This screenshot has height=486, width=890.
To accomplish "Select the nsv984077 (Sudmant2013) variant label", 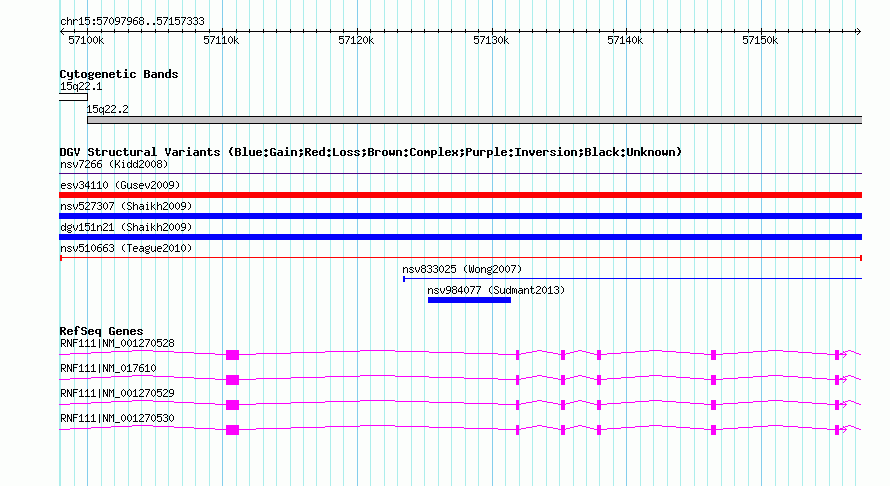I will tap(496, 290).
